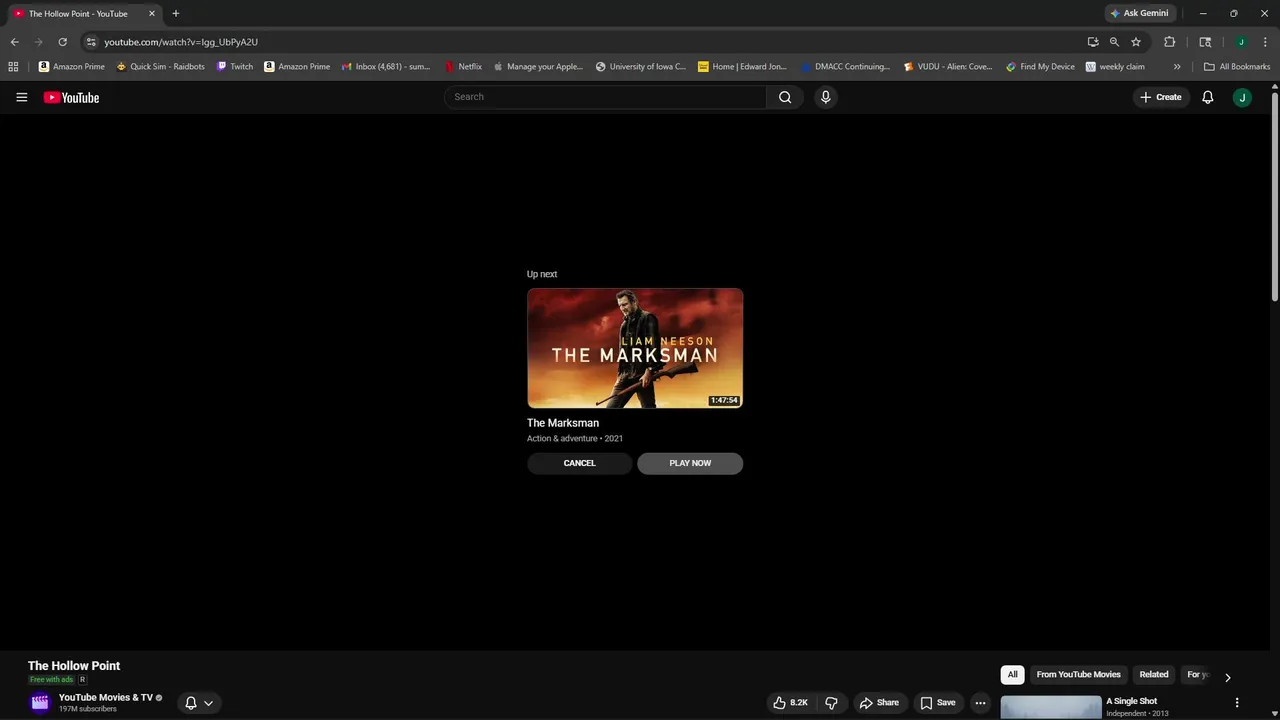Open Chrome three-dot menu

point(1265,42)
